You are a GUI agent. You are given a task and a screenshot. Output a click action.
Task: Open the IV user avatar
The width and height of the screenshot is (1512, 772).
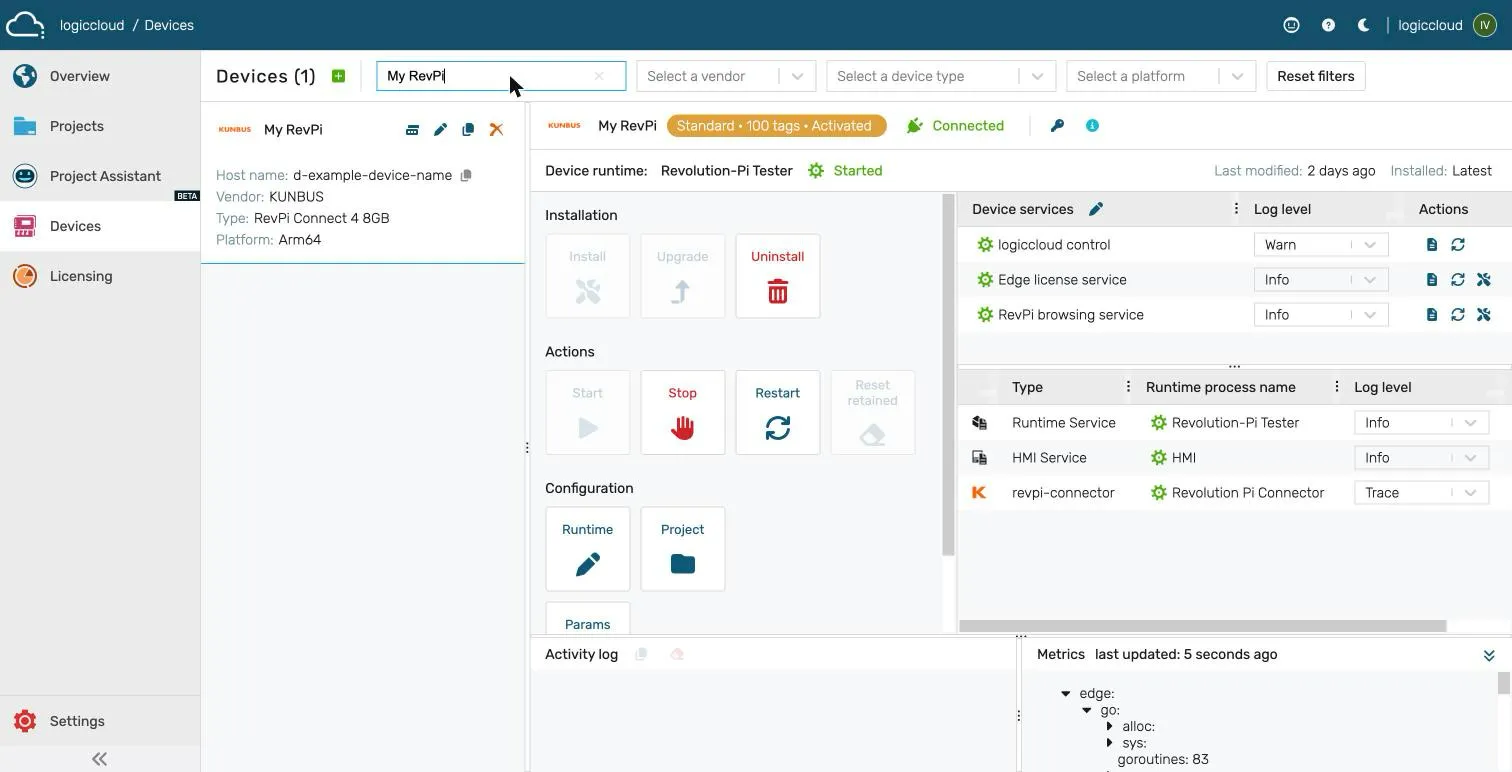tap(1485, 25)
